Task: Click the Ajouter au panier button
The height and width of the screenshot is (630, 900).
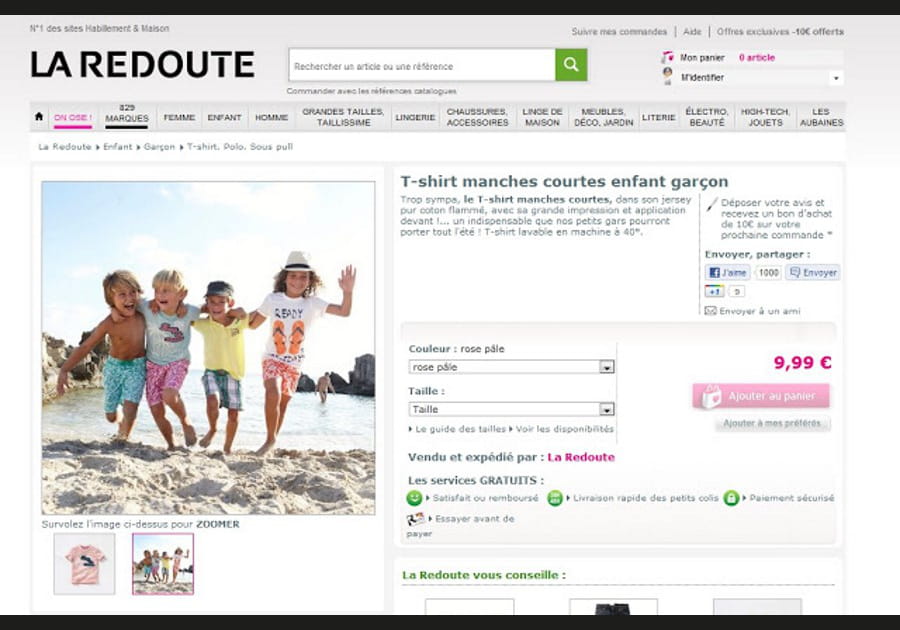Action: tap(760, 396)
